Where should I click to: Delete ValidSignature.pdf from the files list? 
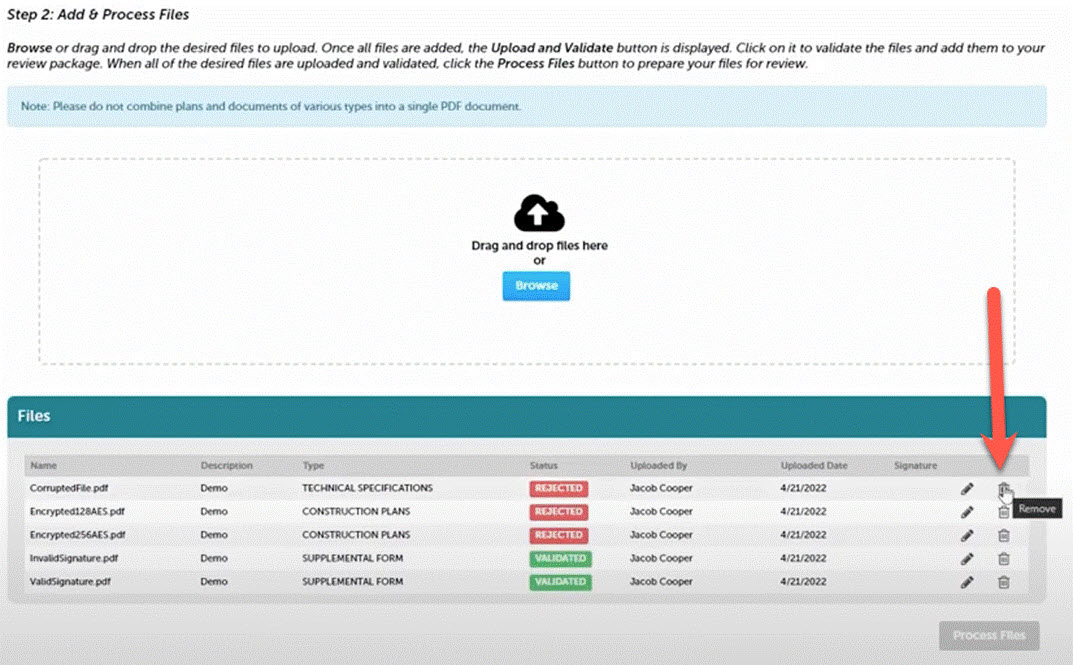point(1003,582)
